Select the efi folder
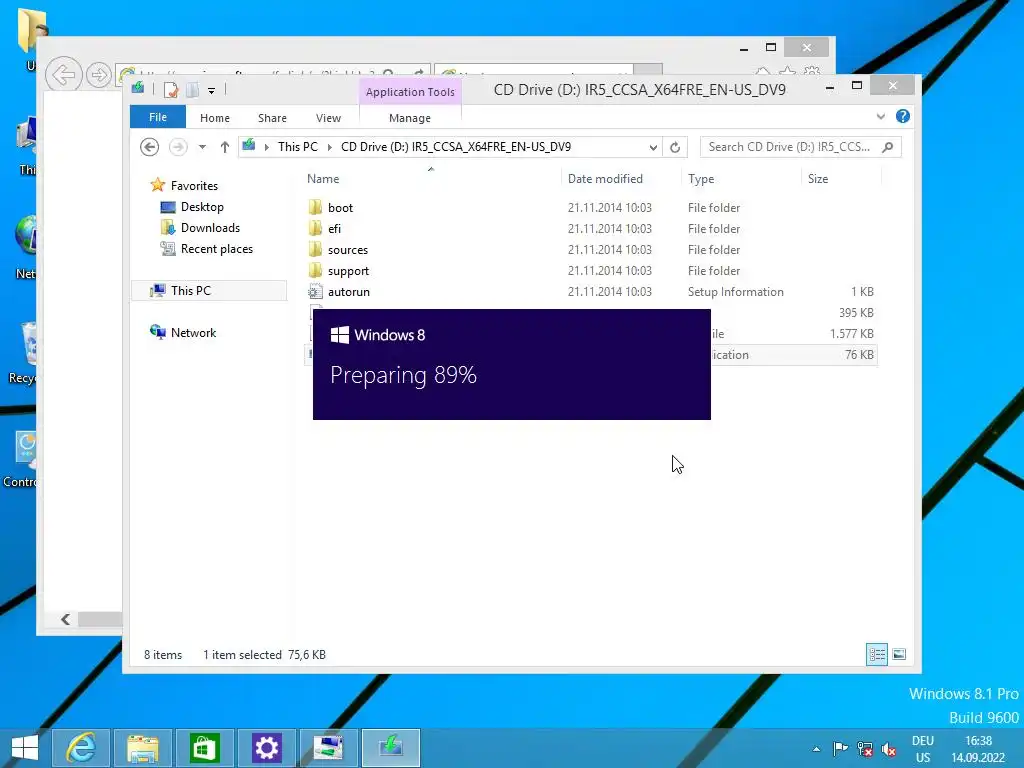This screenshot has height=768, width=1024. coord(334,229)
